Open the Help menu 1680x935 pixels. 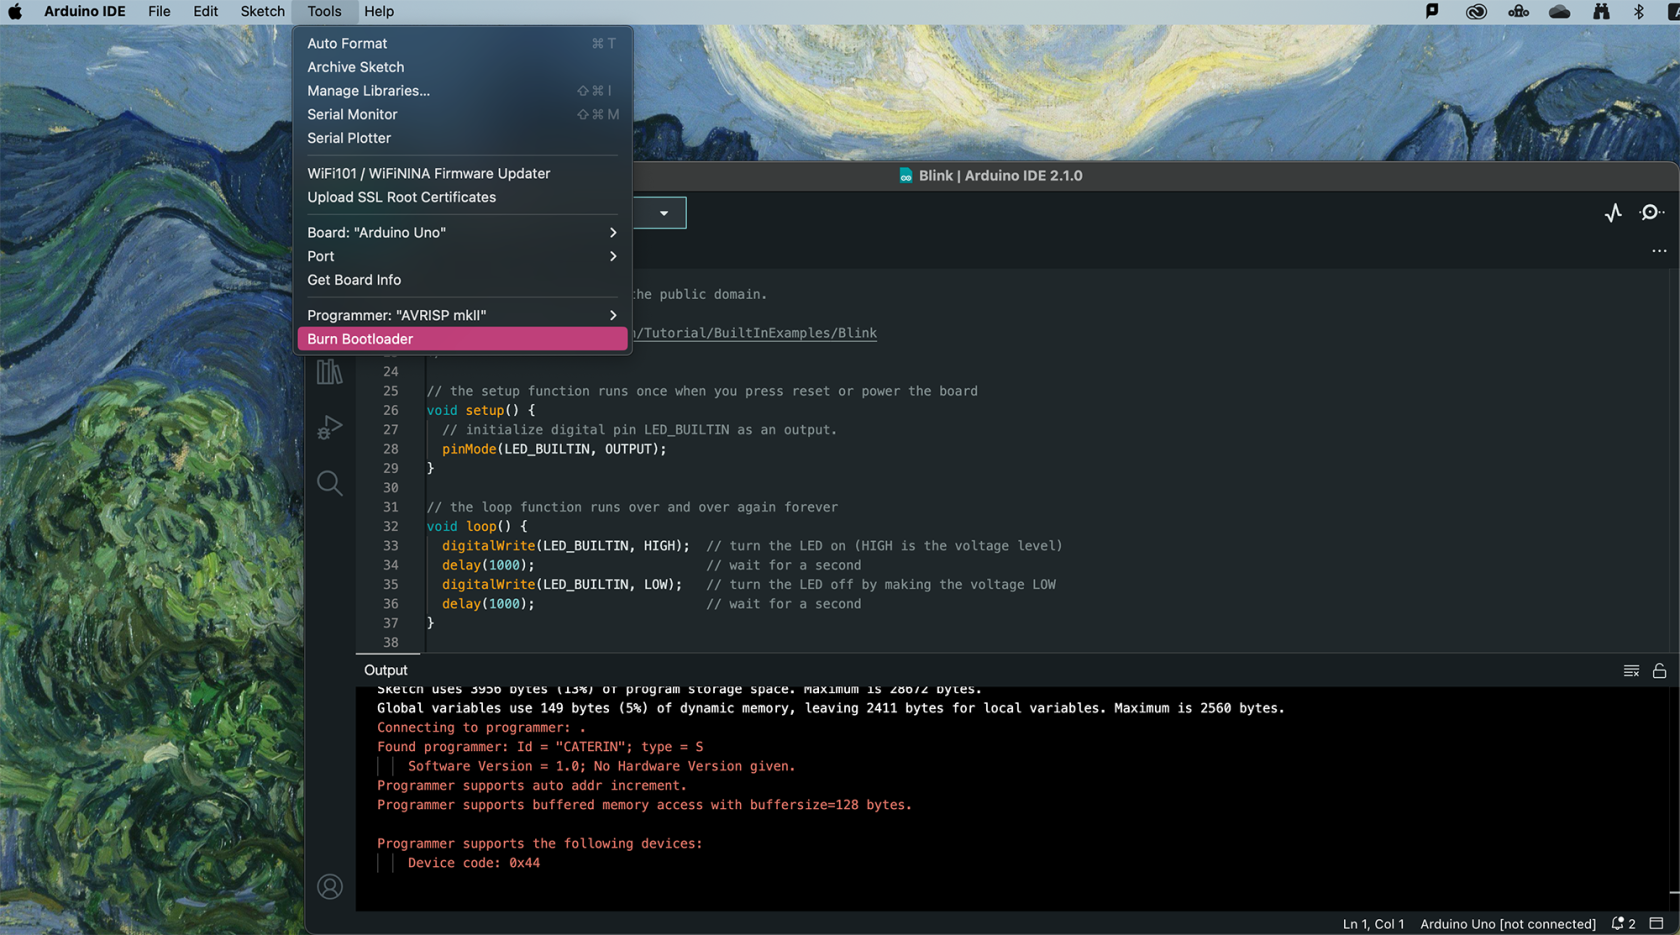click(378, 12)
